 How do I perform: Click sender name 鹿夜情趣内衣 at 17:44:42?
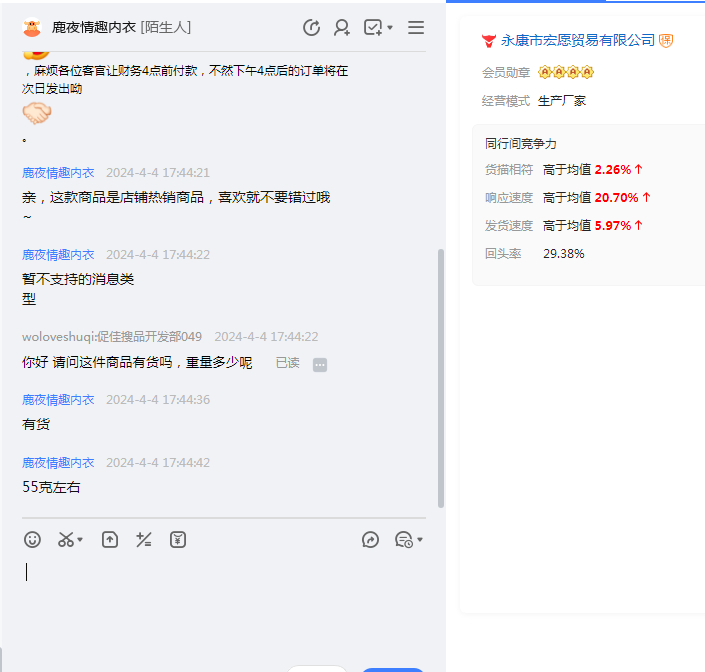[58, 463]
